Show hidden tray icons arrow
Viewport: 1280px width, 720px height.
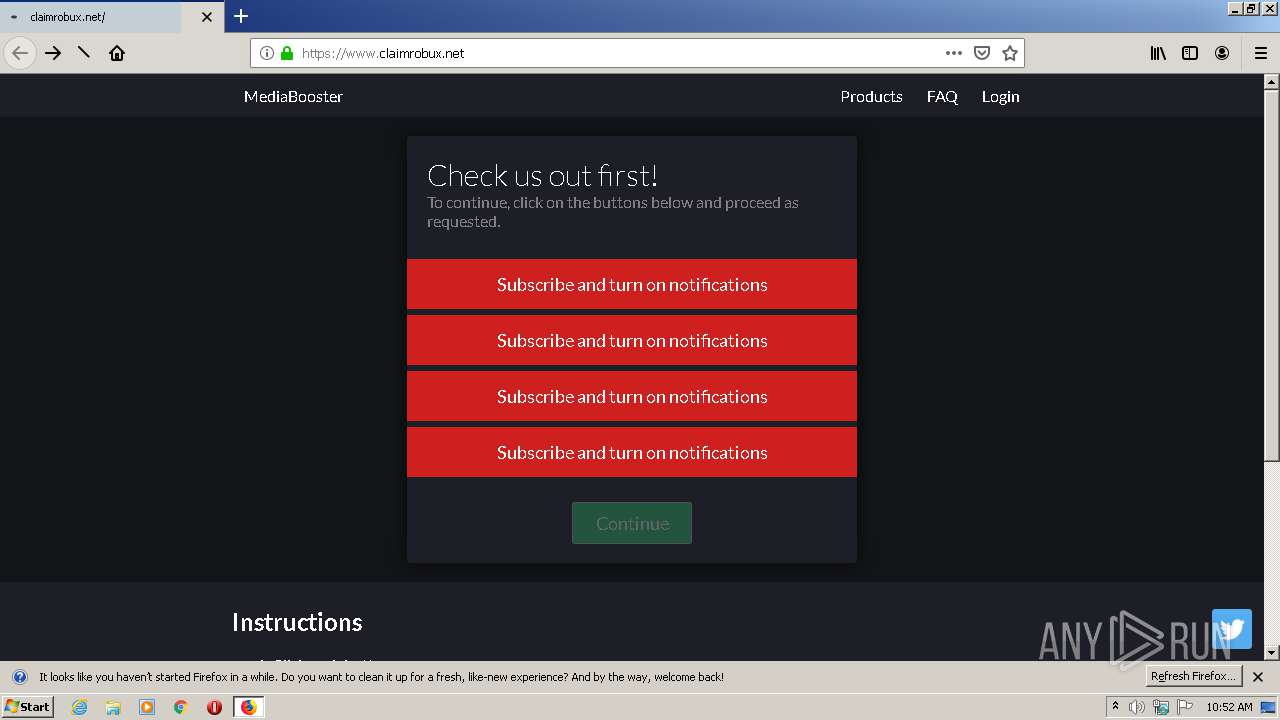[x=1115, y=707]
